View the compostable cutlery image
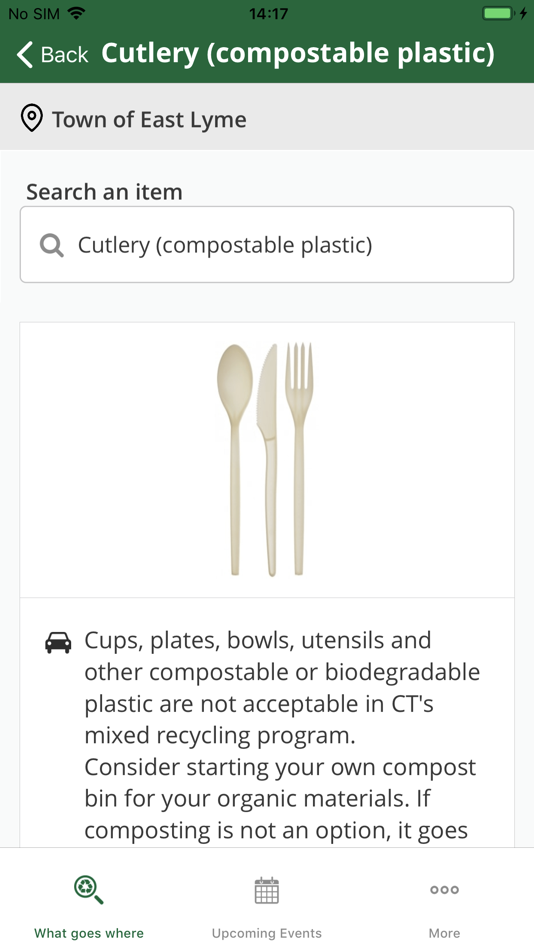 coord(267,460)
